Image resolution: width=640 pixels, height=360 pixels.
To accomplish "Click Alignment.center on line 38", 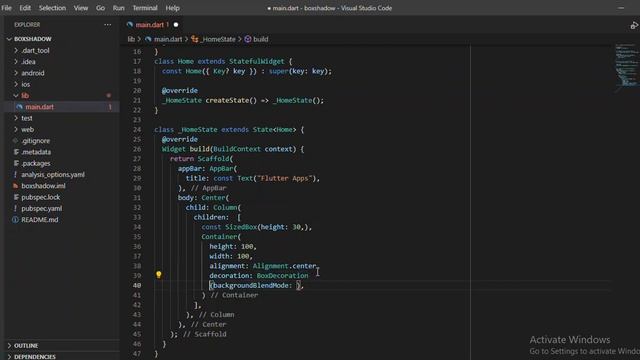I will coord(284,266).
